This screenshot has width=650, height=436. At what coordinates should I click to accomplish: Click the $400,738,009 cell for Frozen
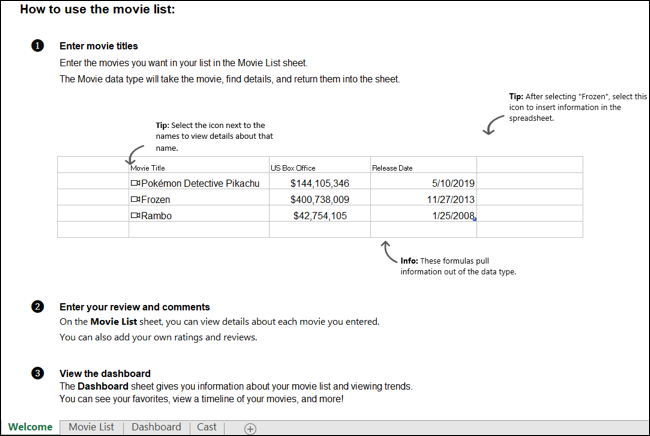point(319,200)
